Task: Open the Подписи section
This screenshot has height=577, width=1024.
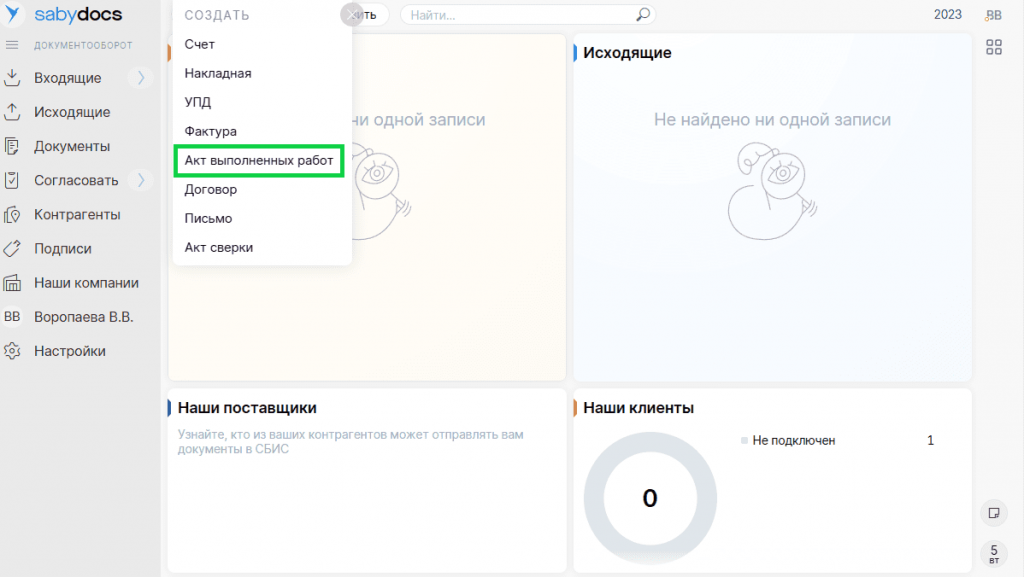Action: pos(62,249)
